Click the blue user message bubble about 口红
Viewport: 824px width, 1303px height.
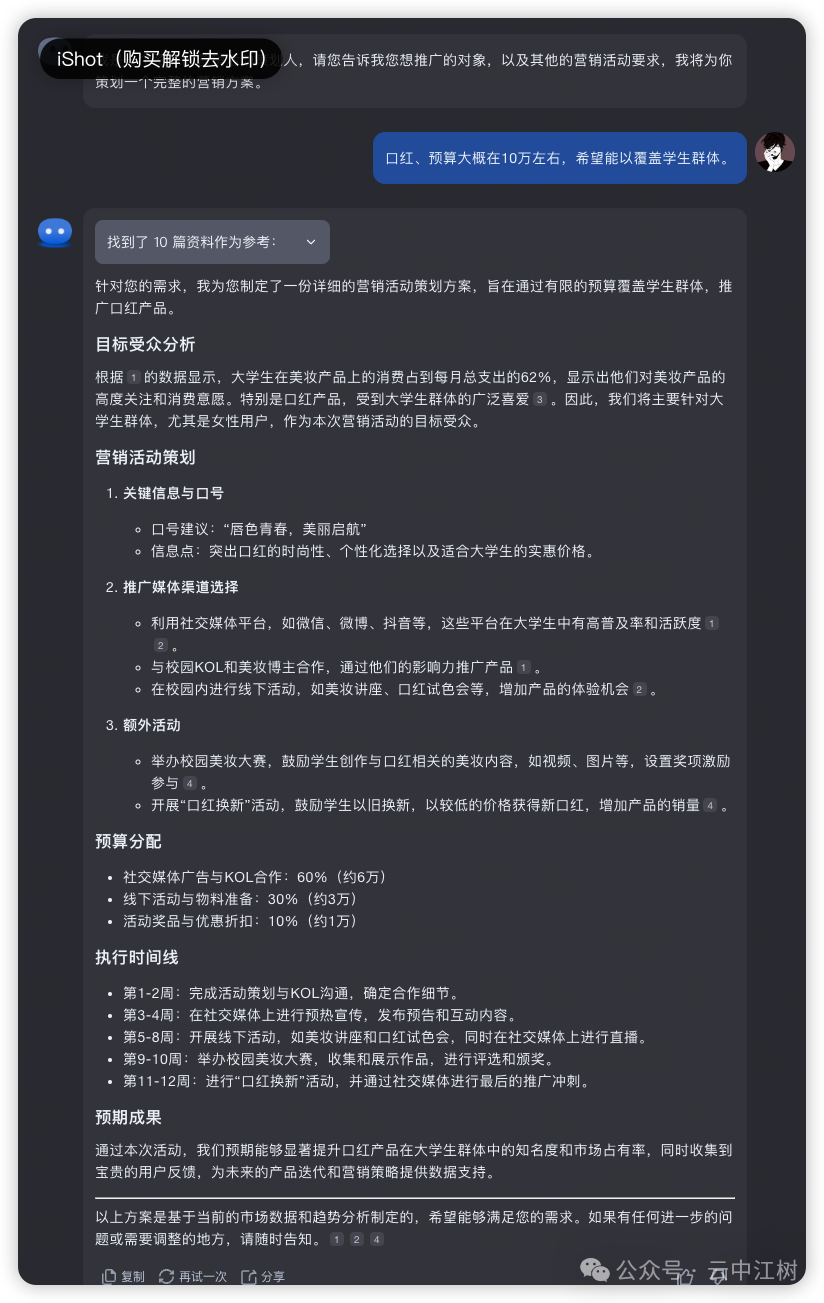pos(560,158)
